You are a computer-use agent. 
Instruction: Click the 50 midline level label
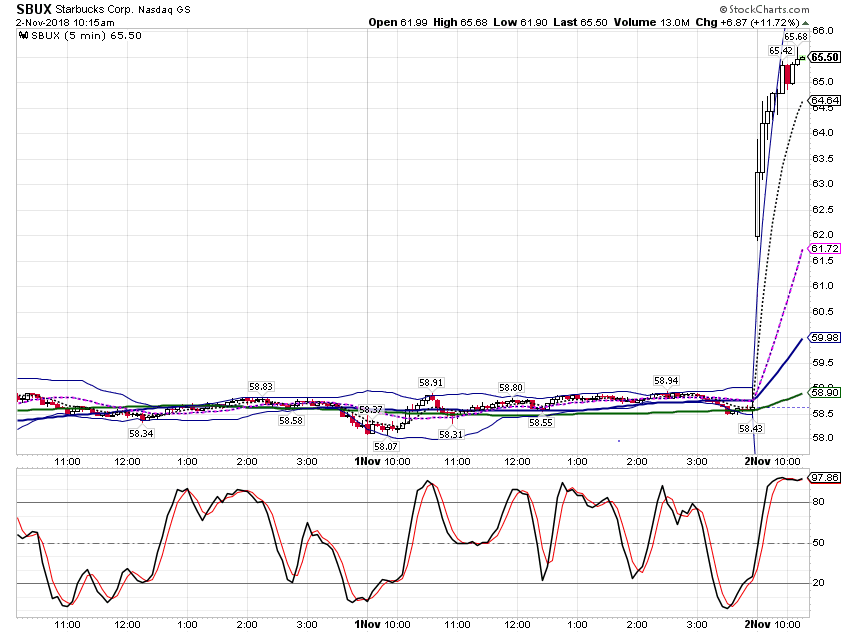coord(819,542)
